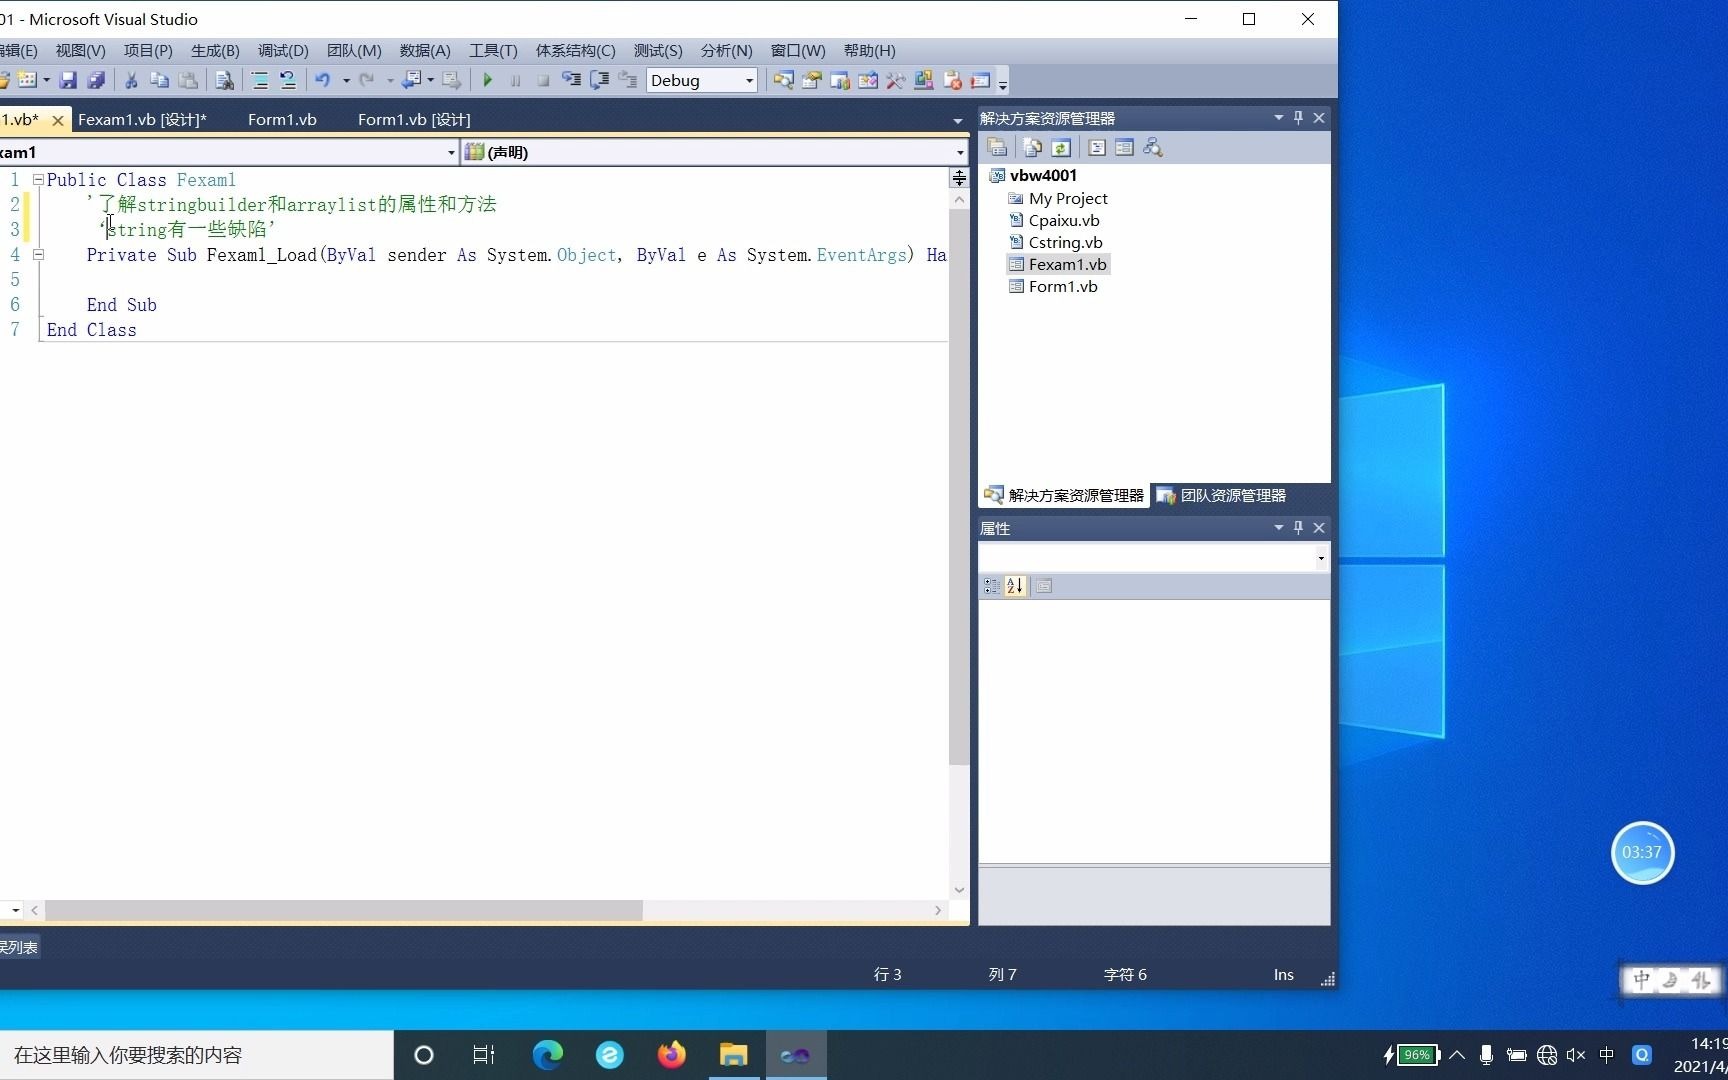The image size is (1728, 1080).
Task: Click the Cut scissors icon
Action: coord(131,80)
